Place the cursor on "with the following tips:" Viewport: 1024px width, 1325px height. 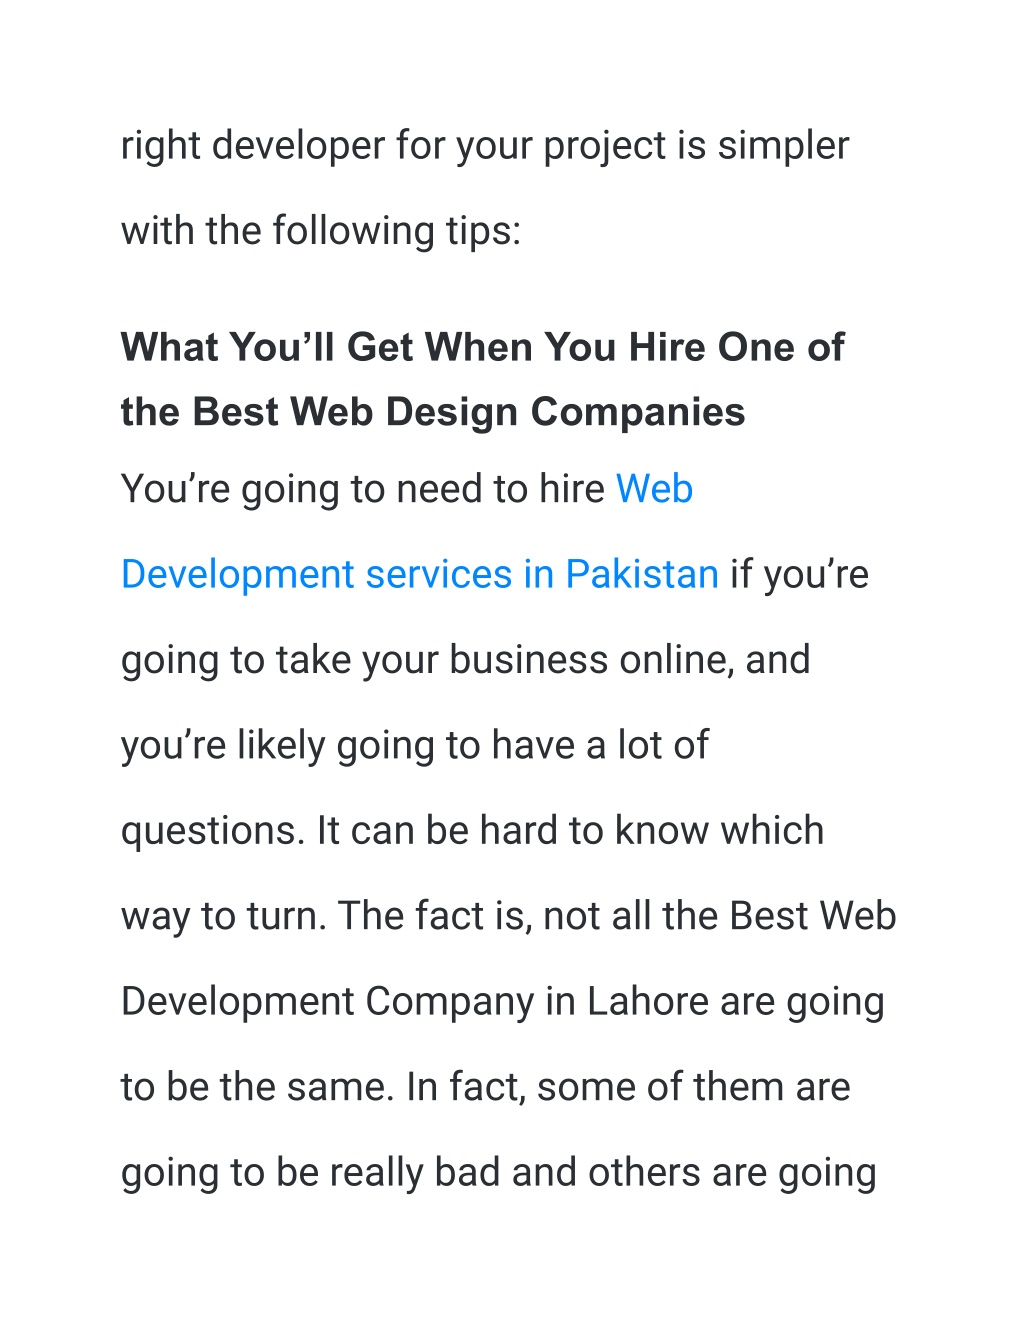click(321, 232)
